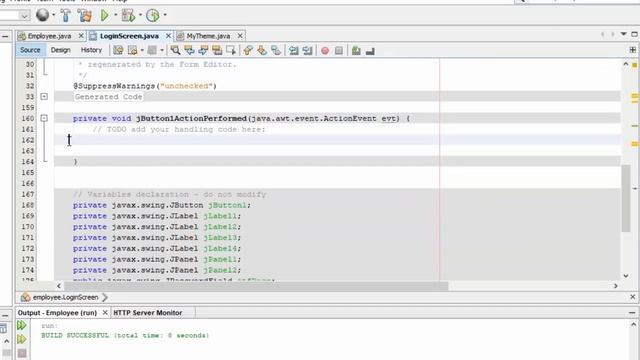This screenshot has height=360, width=640.
Task: Switch to Design view
Action: pos(60,50)
